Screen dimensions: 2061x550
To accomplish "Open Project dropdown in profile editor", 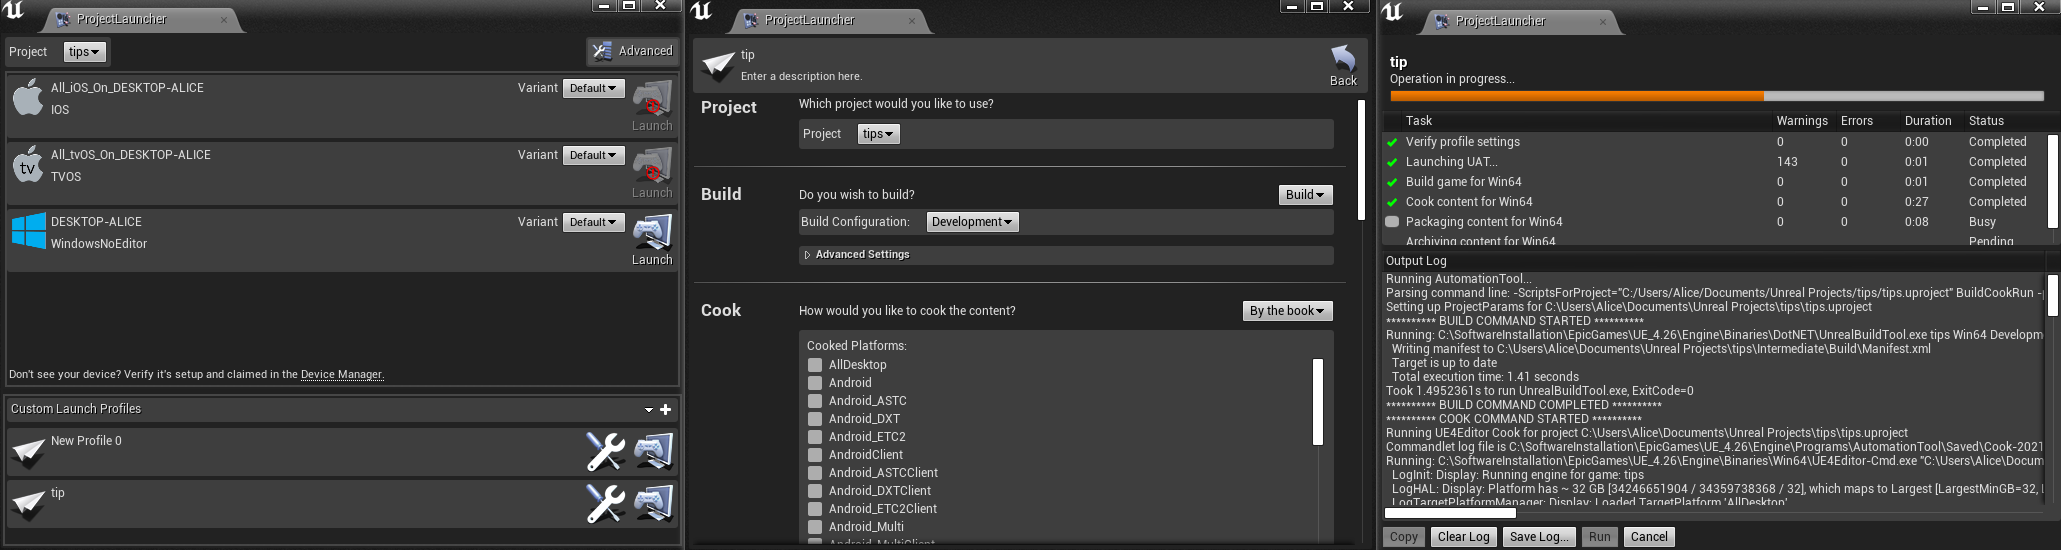I will pos(879,134).
